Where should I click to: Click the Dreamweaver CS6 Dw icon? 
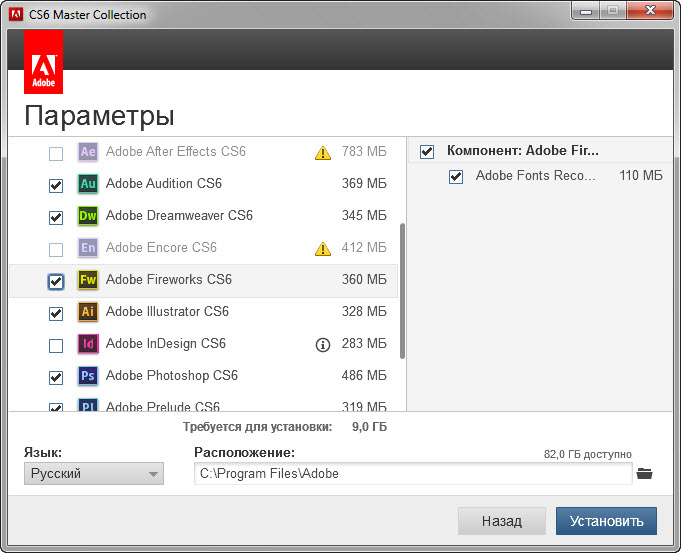click(x=88, y=216)
